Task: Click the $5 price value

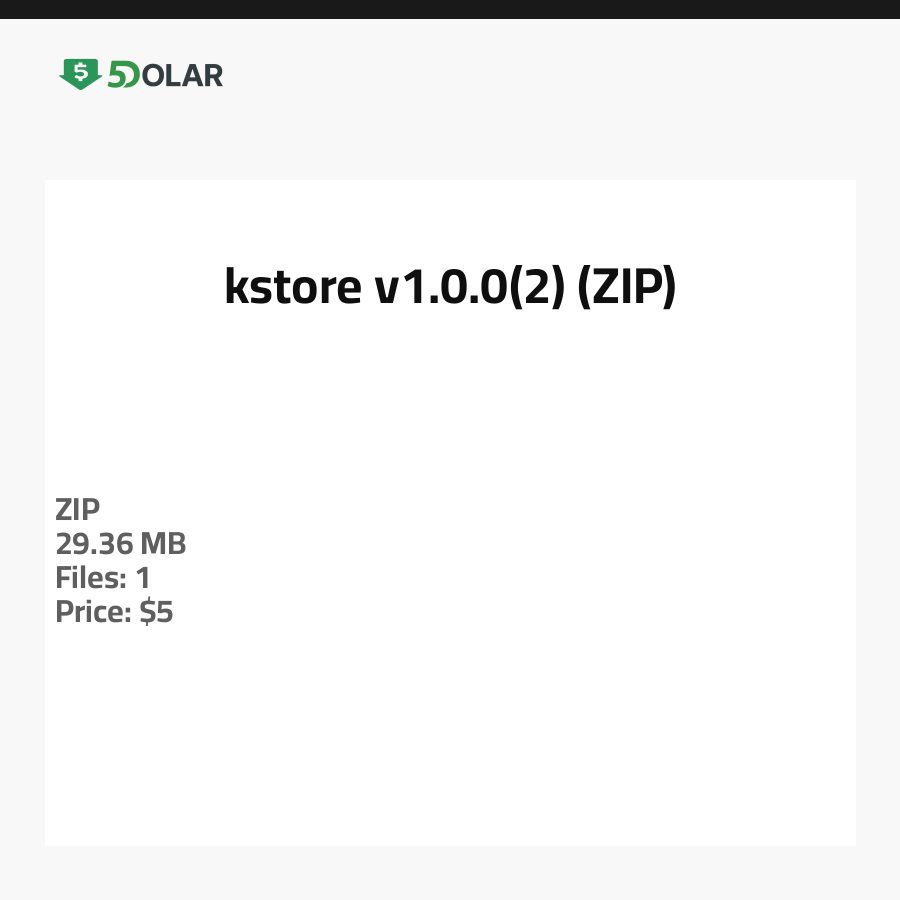Action: (x=156, y=612)
